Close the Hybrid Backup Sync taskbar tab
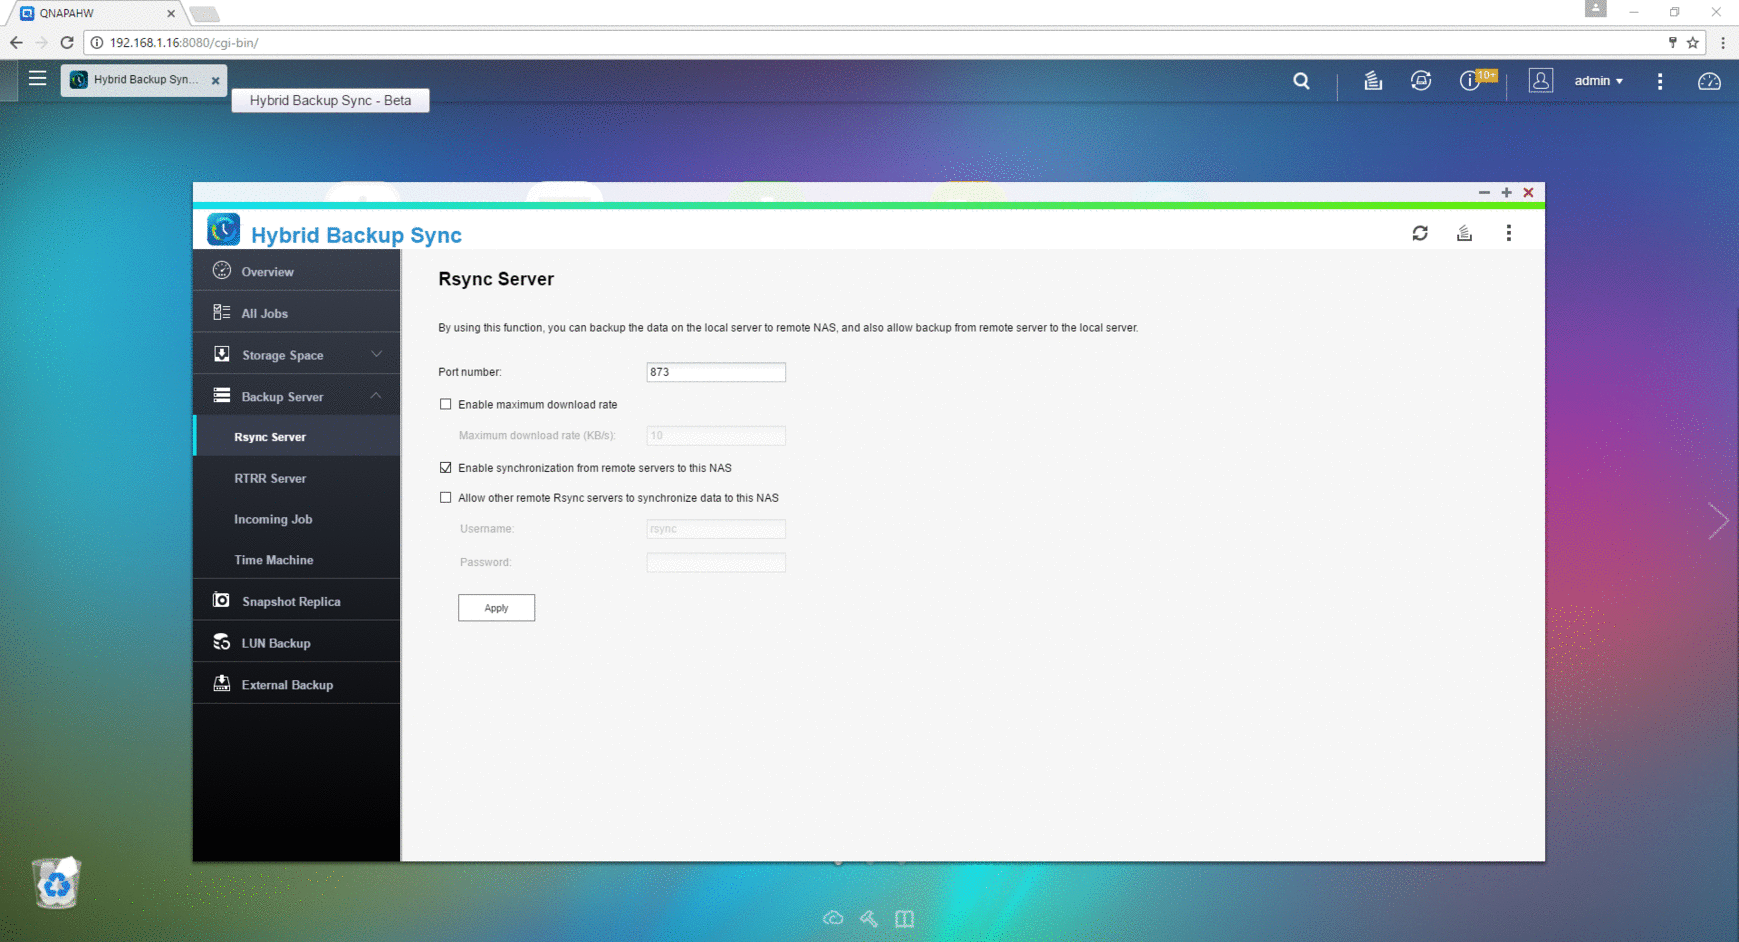 pos(215,81)
